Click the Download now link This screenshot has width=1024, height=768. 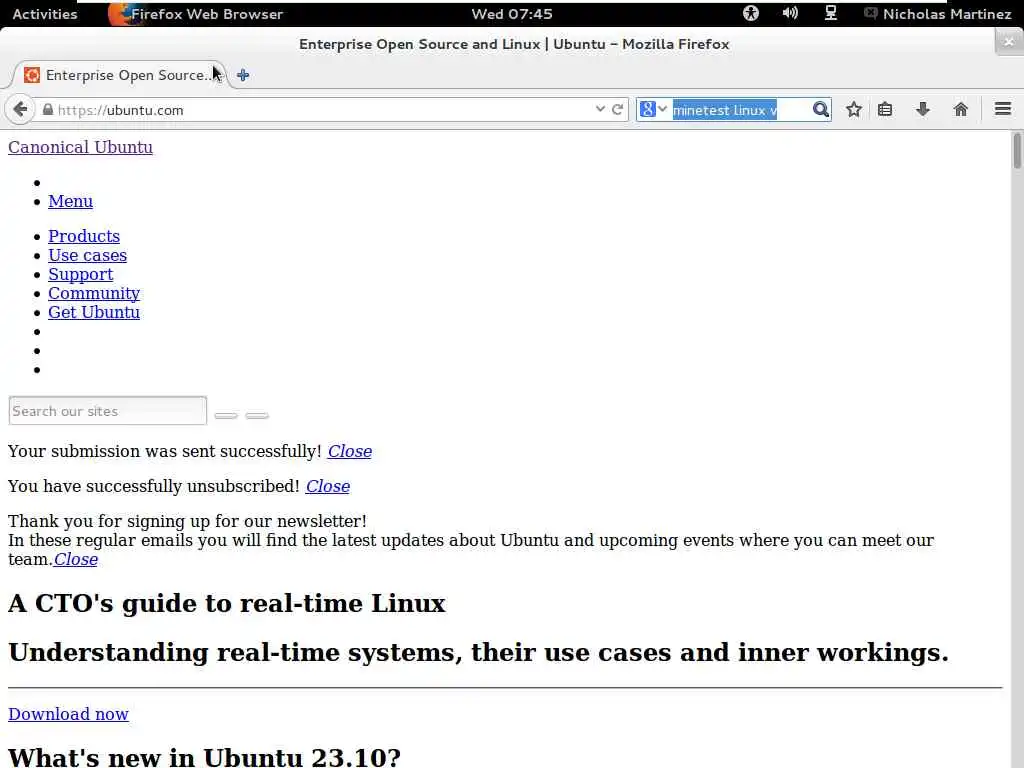[x=69, y=714]
